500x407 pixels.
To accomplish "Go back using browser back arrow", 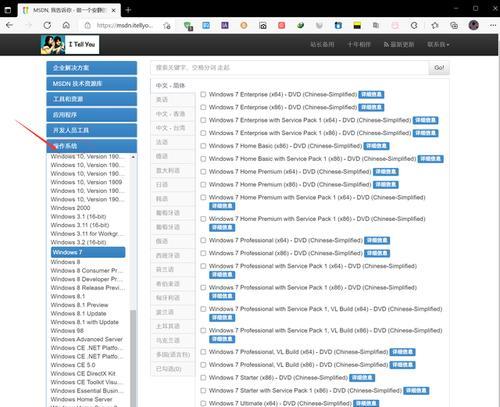I will click(9, 25).
